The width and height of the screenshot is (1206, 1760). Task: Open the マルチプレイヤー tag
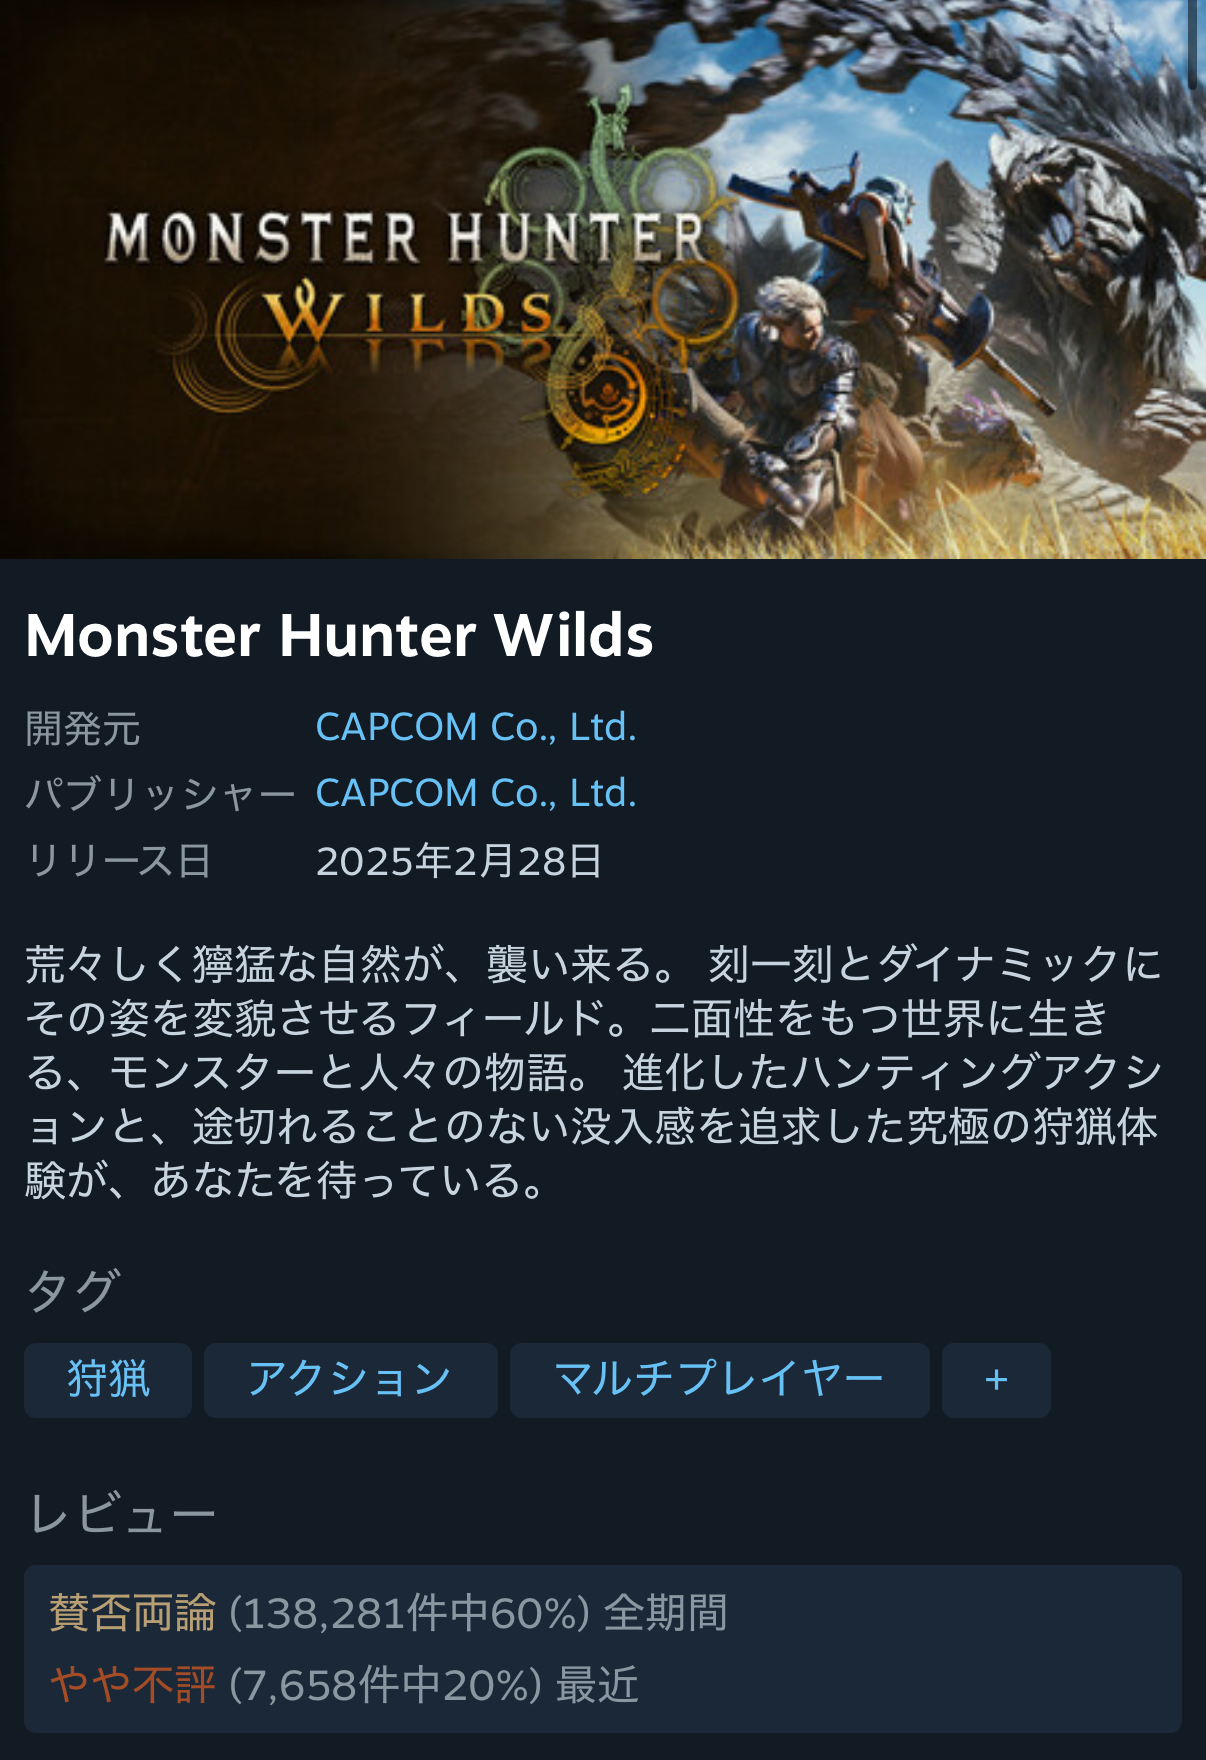720,1380
